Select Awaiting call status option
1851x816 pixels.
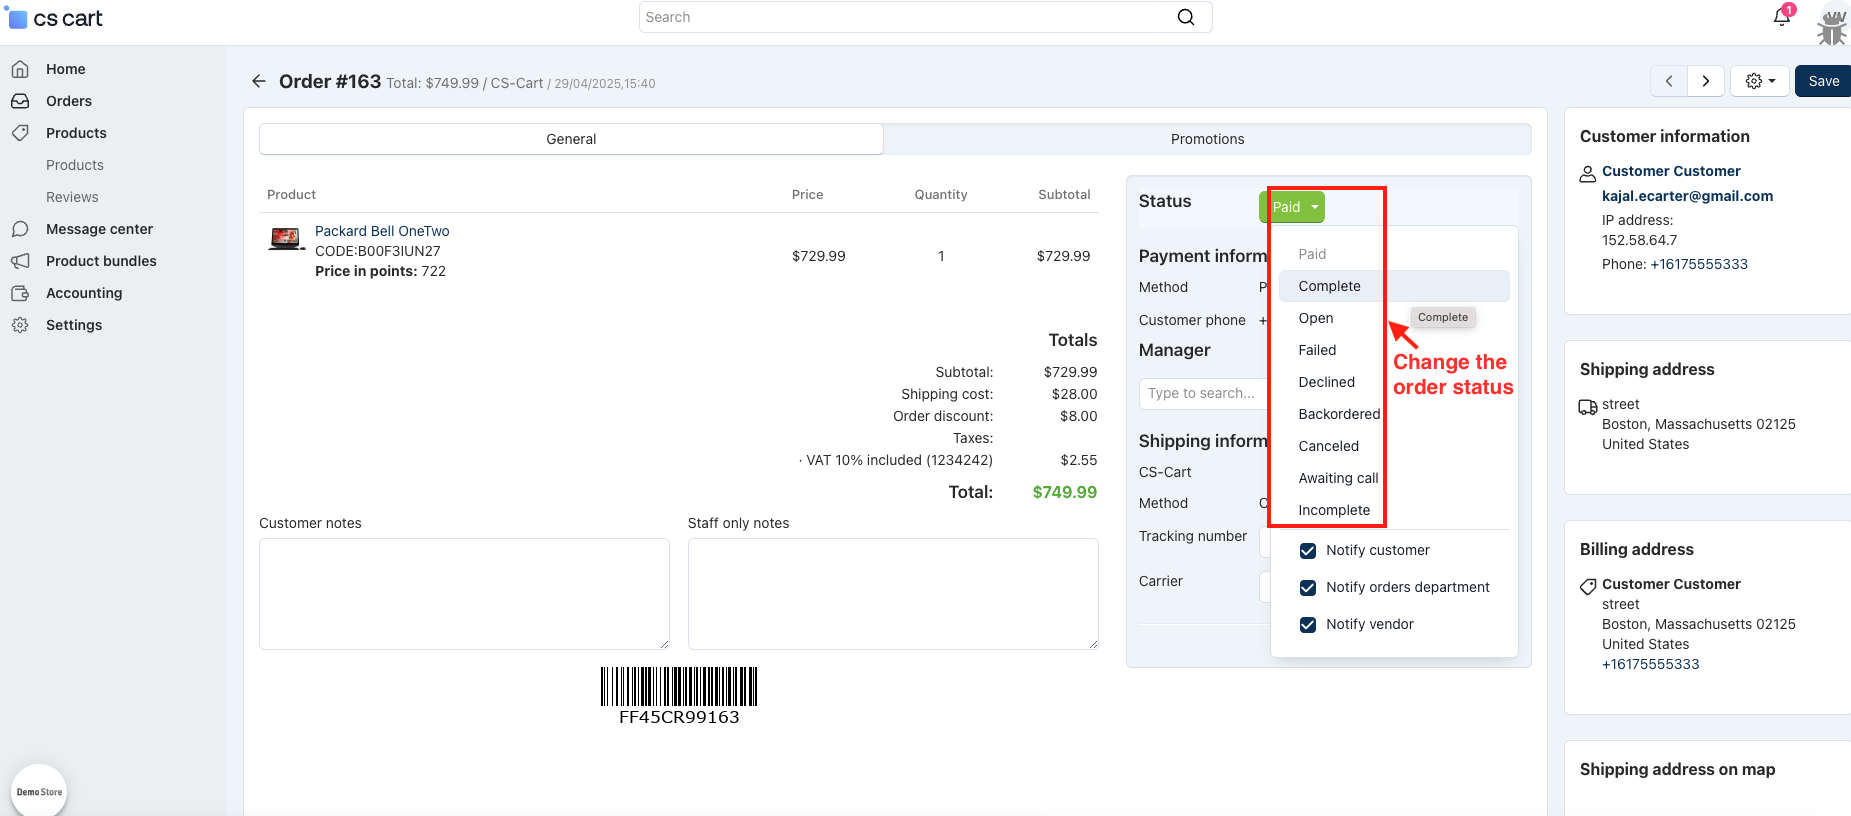(1394, 478)
